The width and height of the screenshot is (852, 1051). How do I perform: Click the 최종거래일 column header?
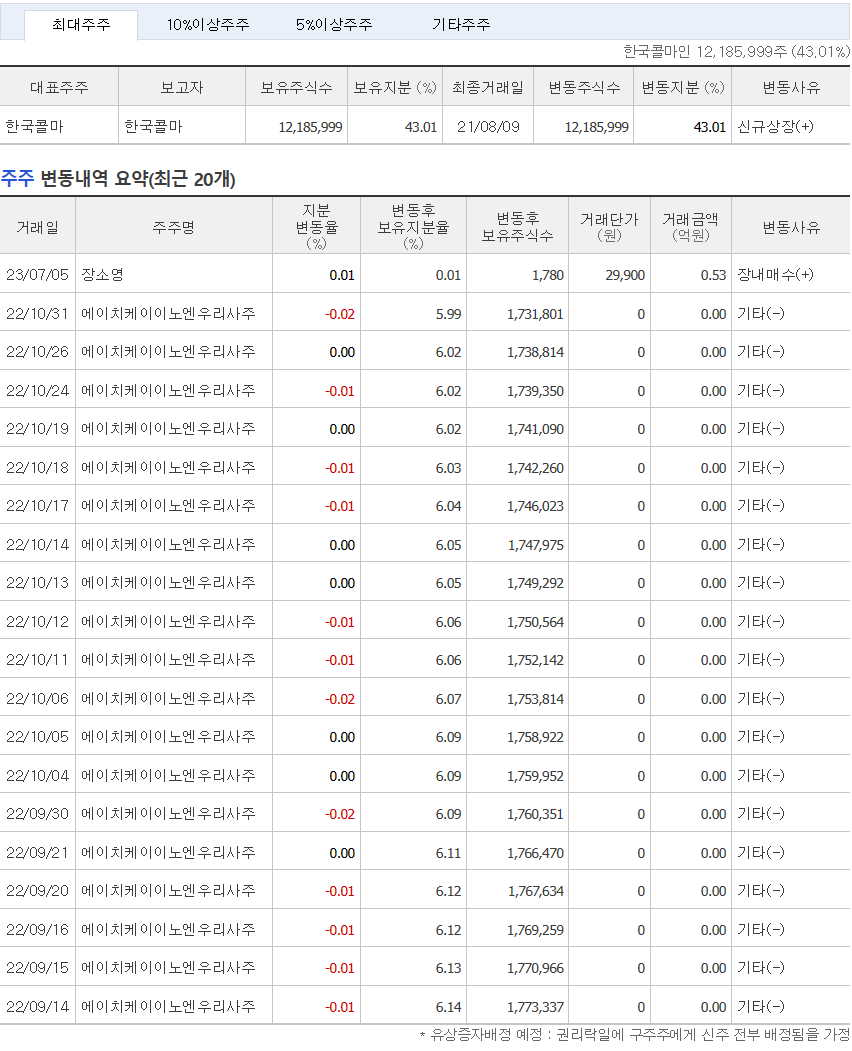[x=488, y=87]
